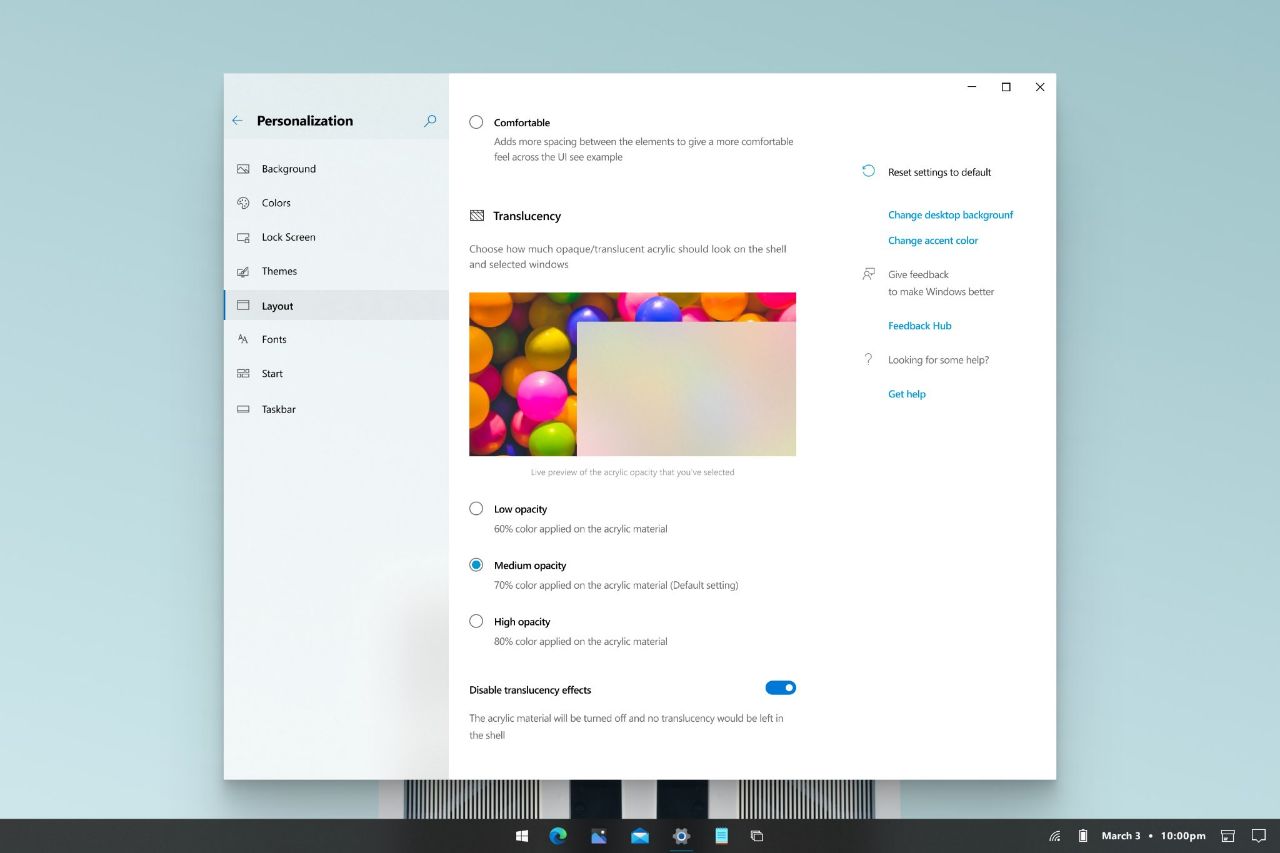
Task: Open search with the magnifier icon
Action: [430, 120]
